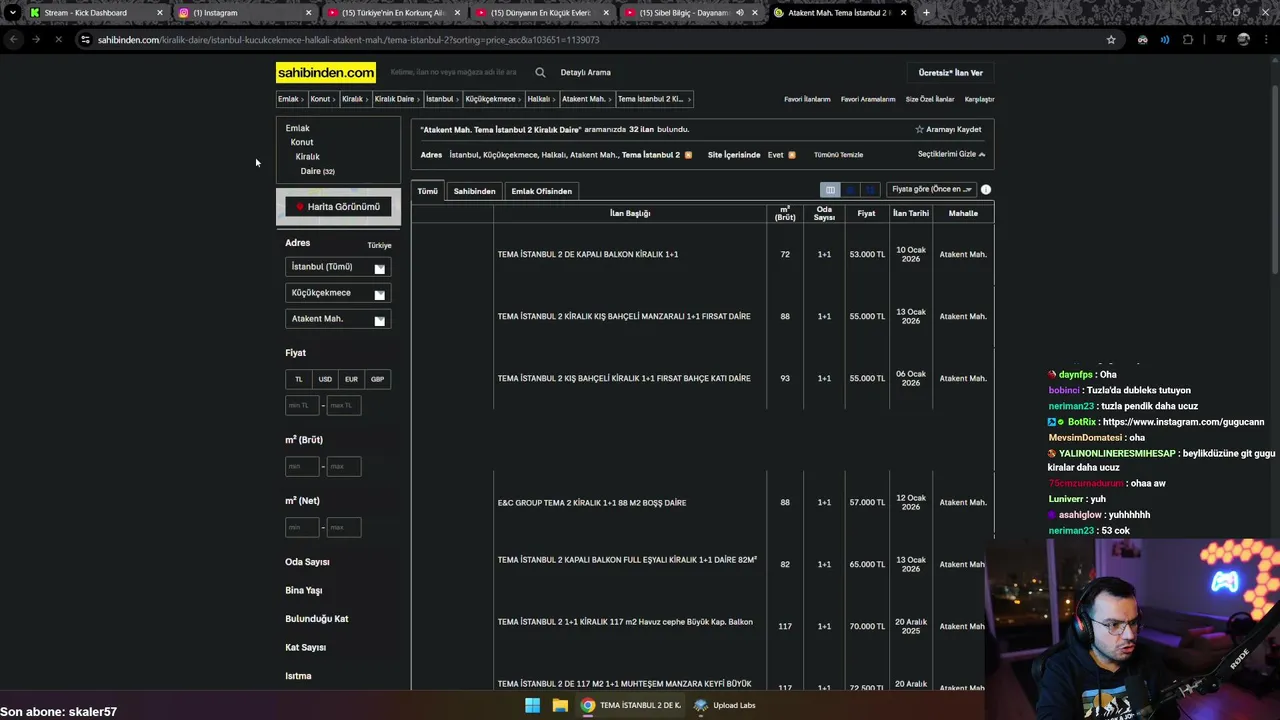Screen dimensions: 1280x720
Task: Expand the Isıtma filter
Action: pyautogui.click(x=298, y=676)
